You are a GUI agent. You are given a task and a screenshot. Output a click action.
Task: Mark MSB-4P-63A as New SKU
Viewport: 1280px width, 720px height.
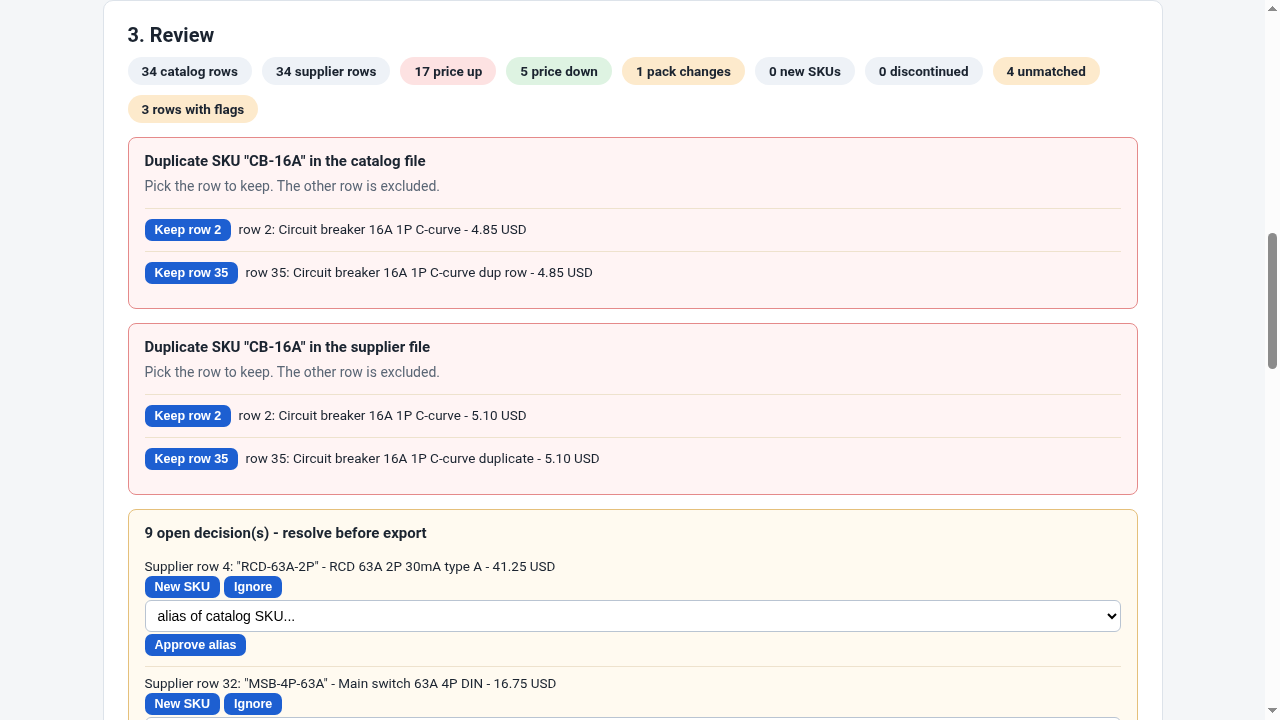point(182,704)
